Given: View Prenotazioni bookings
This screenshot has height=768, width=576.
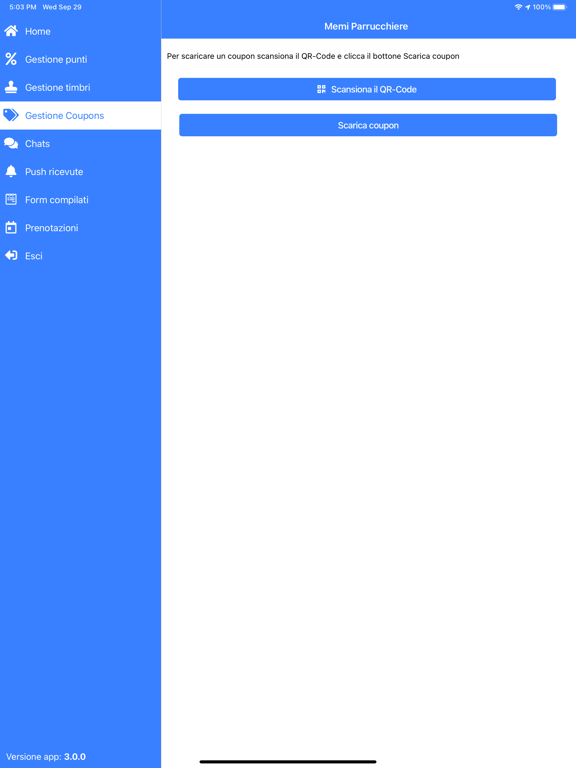Looking at the screenshot, I should tap(80, 228).
